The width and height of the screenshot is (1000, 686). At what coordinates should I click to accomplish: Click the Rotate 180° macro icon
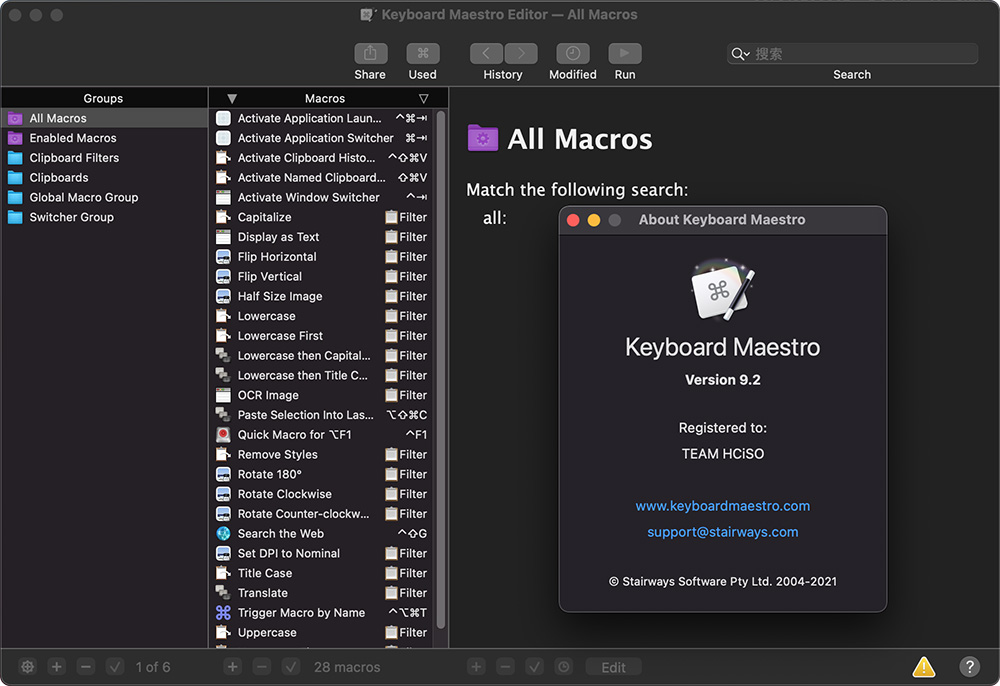tap(223, 474)
